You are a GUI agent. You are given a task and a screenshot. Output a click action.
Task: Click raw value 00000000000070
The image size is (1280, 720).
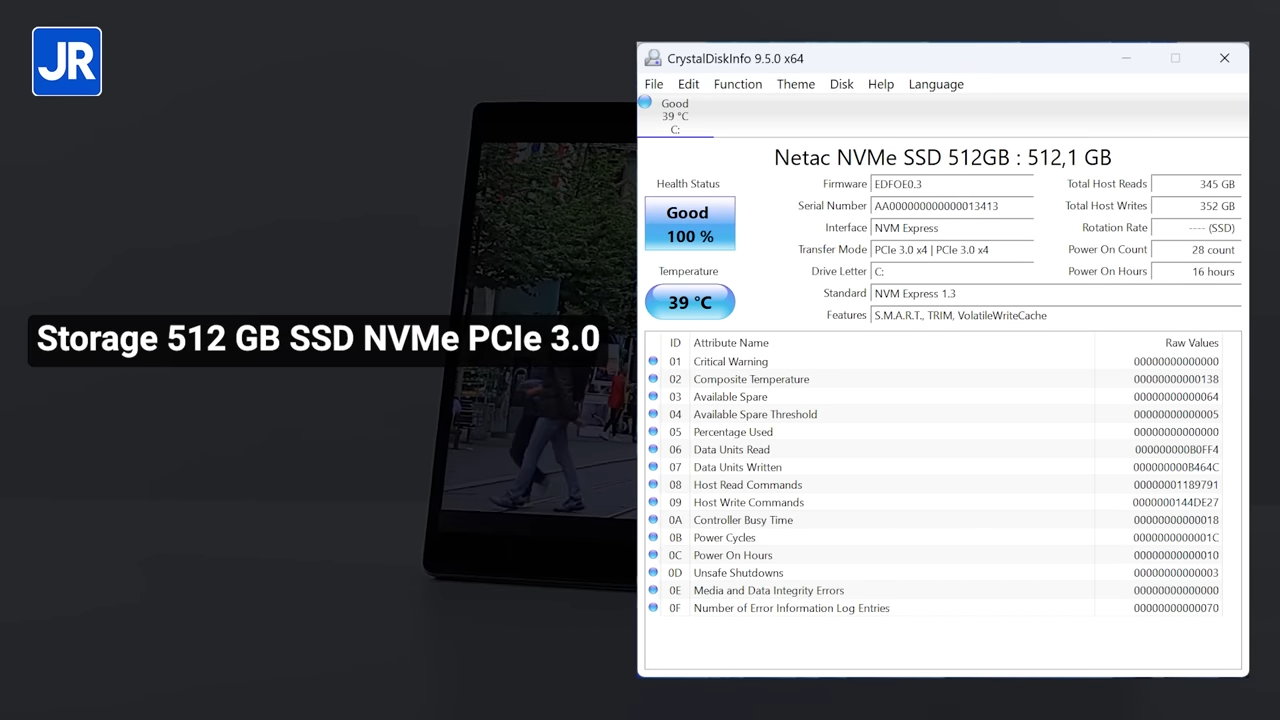(1176, 608)
